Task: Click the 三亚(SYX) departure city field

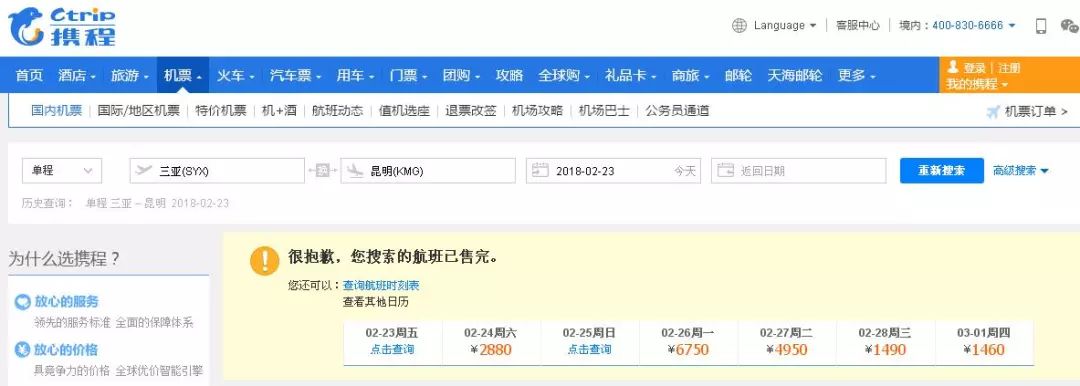Action: tap(217, 171)
